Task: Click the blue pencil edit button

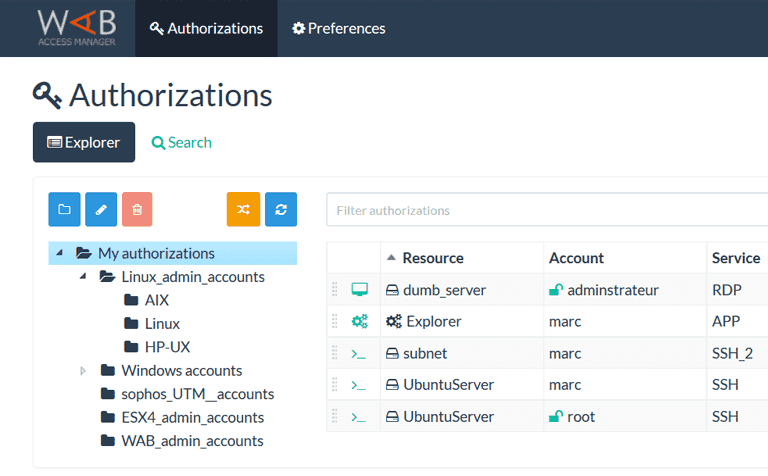Action: (x=101, y=209)
